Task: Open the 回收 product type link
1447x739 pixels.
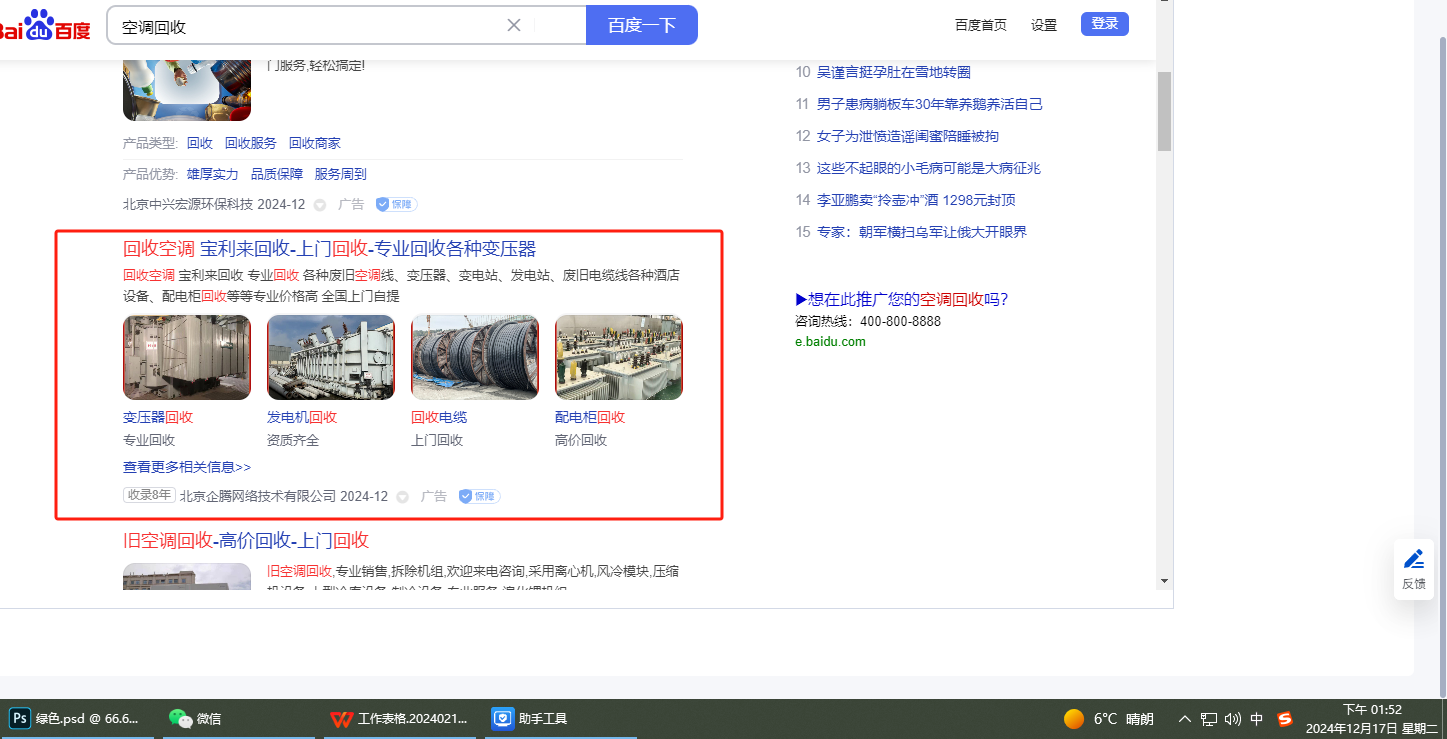Action: click(x=200, y=143)
